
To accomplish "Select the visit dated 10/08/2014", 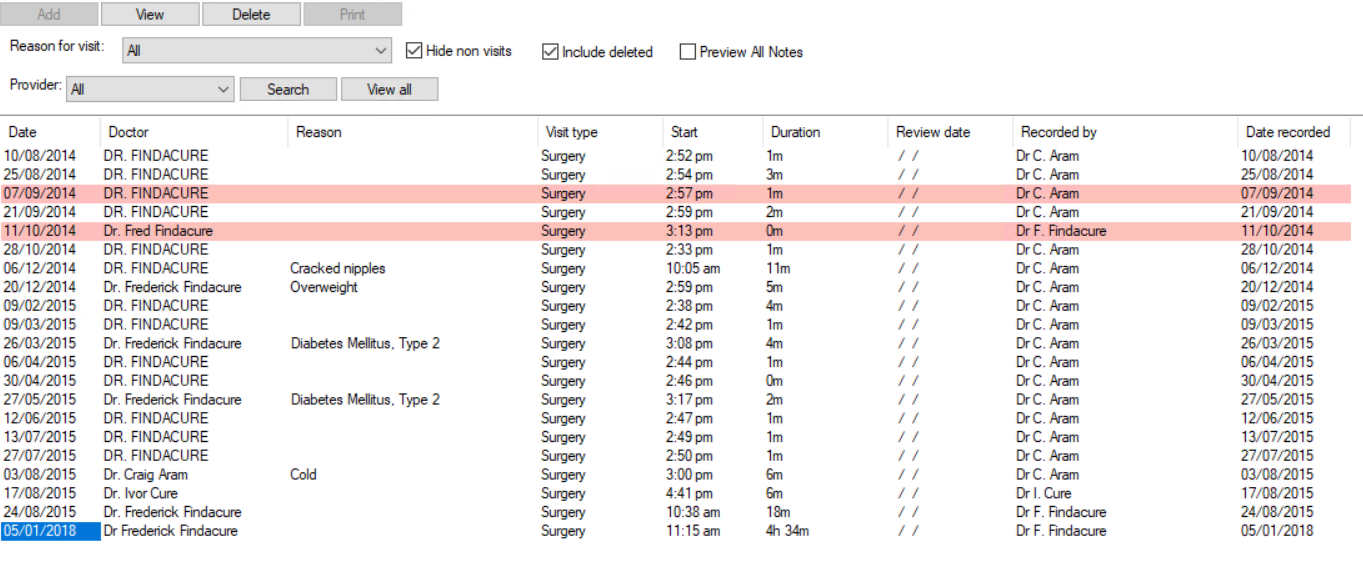I will pos(675,156).
